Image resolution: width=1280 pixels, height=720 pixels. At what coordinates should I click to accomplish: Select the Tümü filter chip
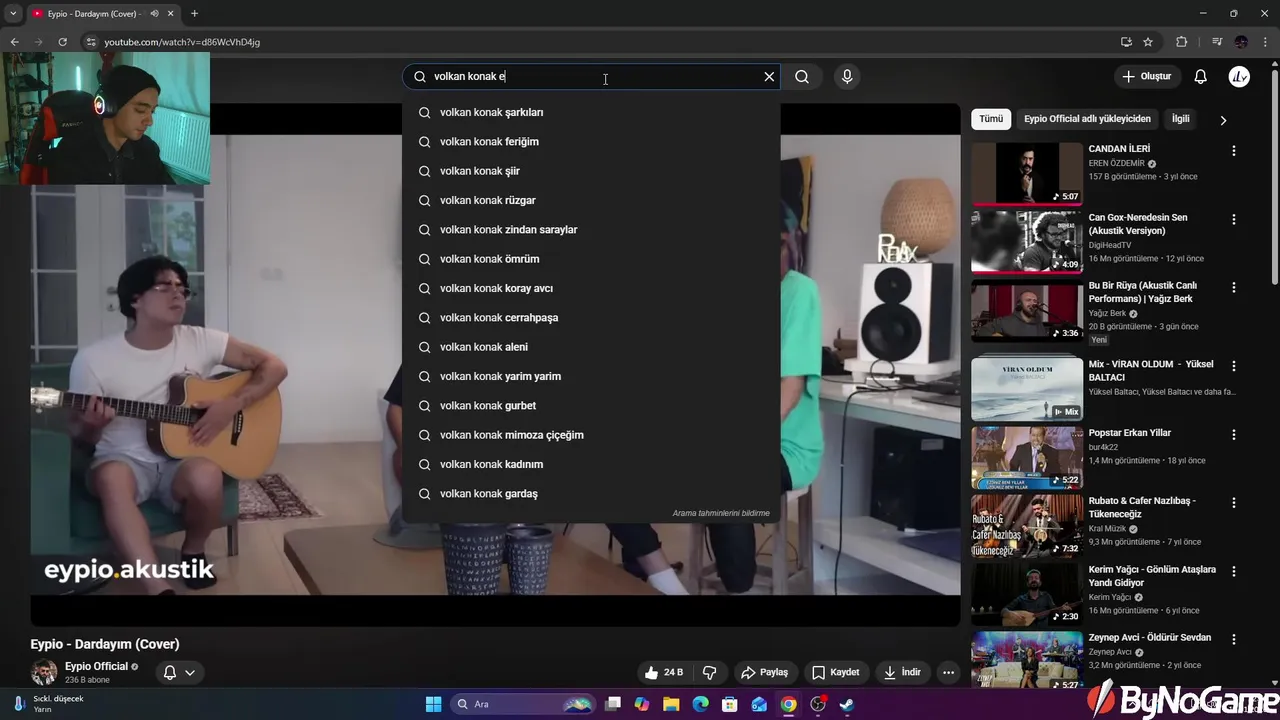[991, 119]
